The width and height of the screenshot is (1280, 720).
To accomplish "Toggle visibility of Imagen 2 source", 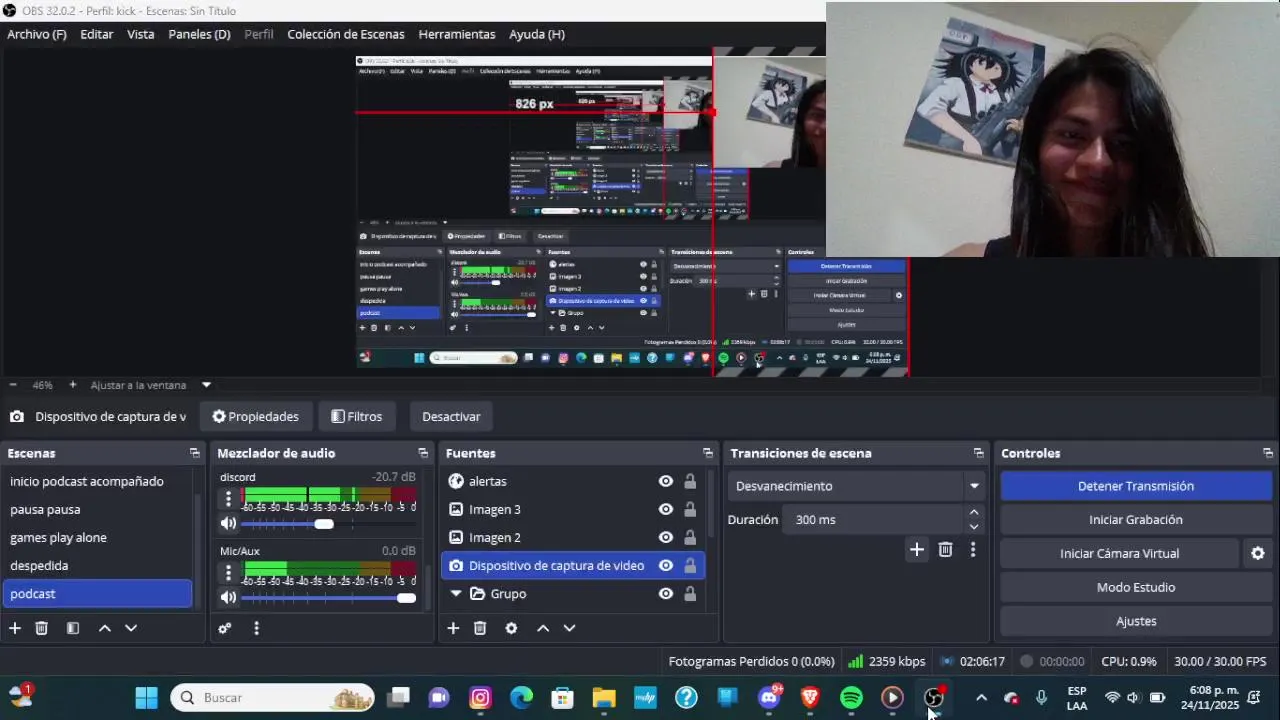I will (x=665, y=537).
